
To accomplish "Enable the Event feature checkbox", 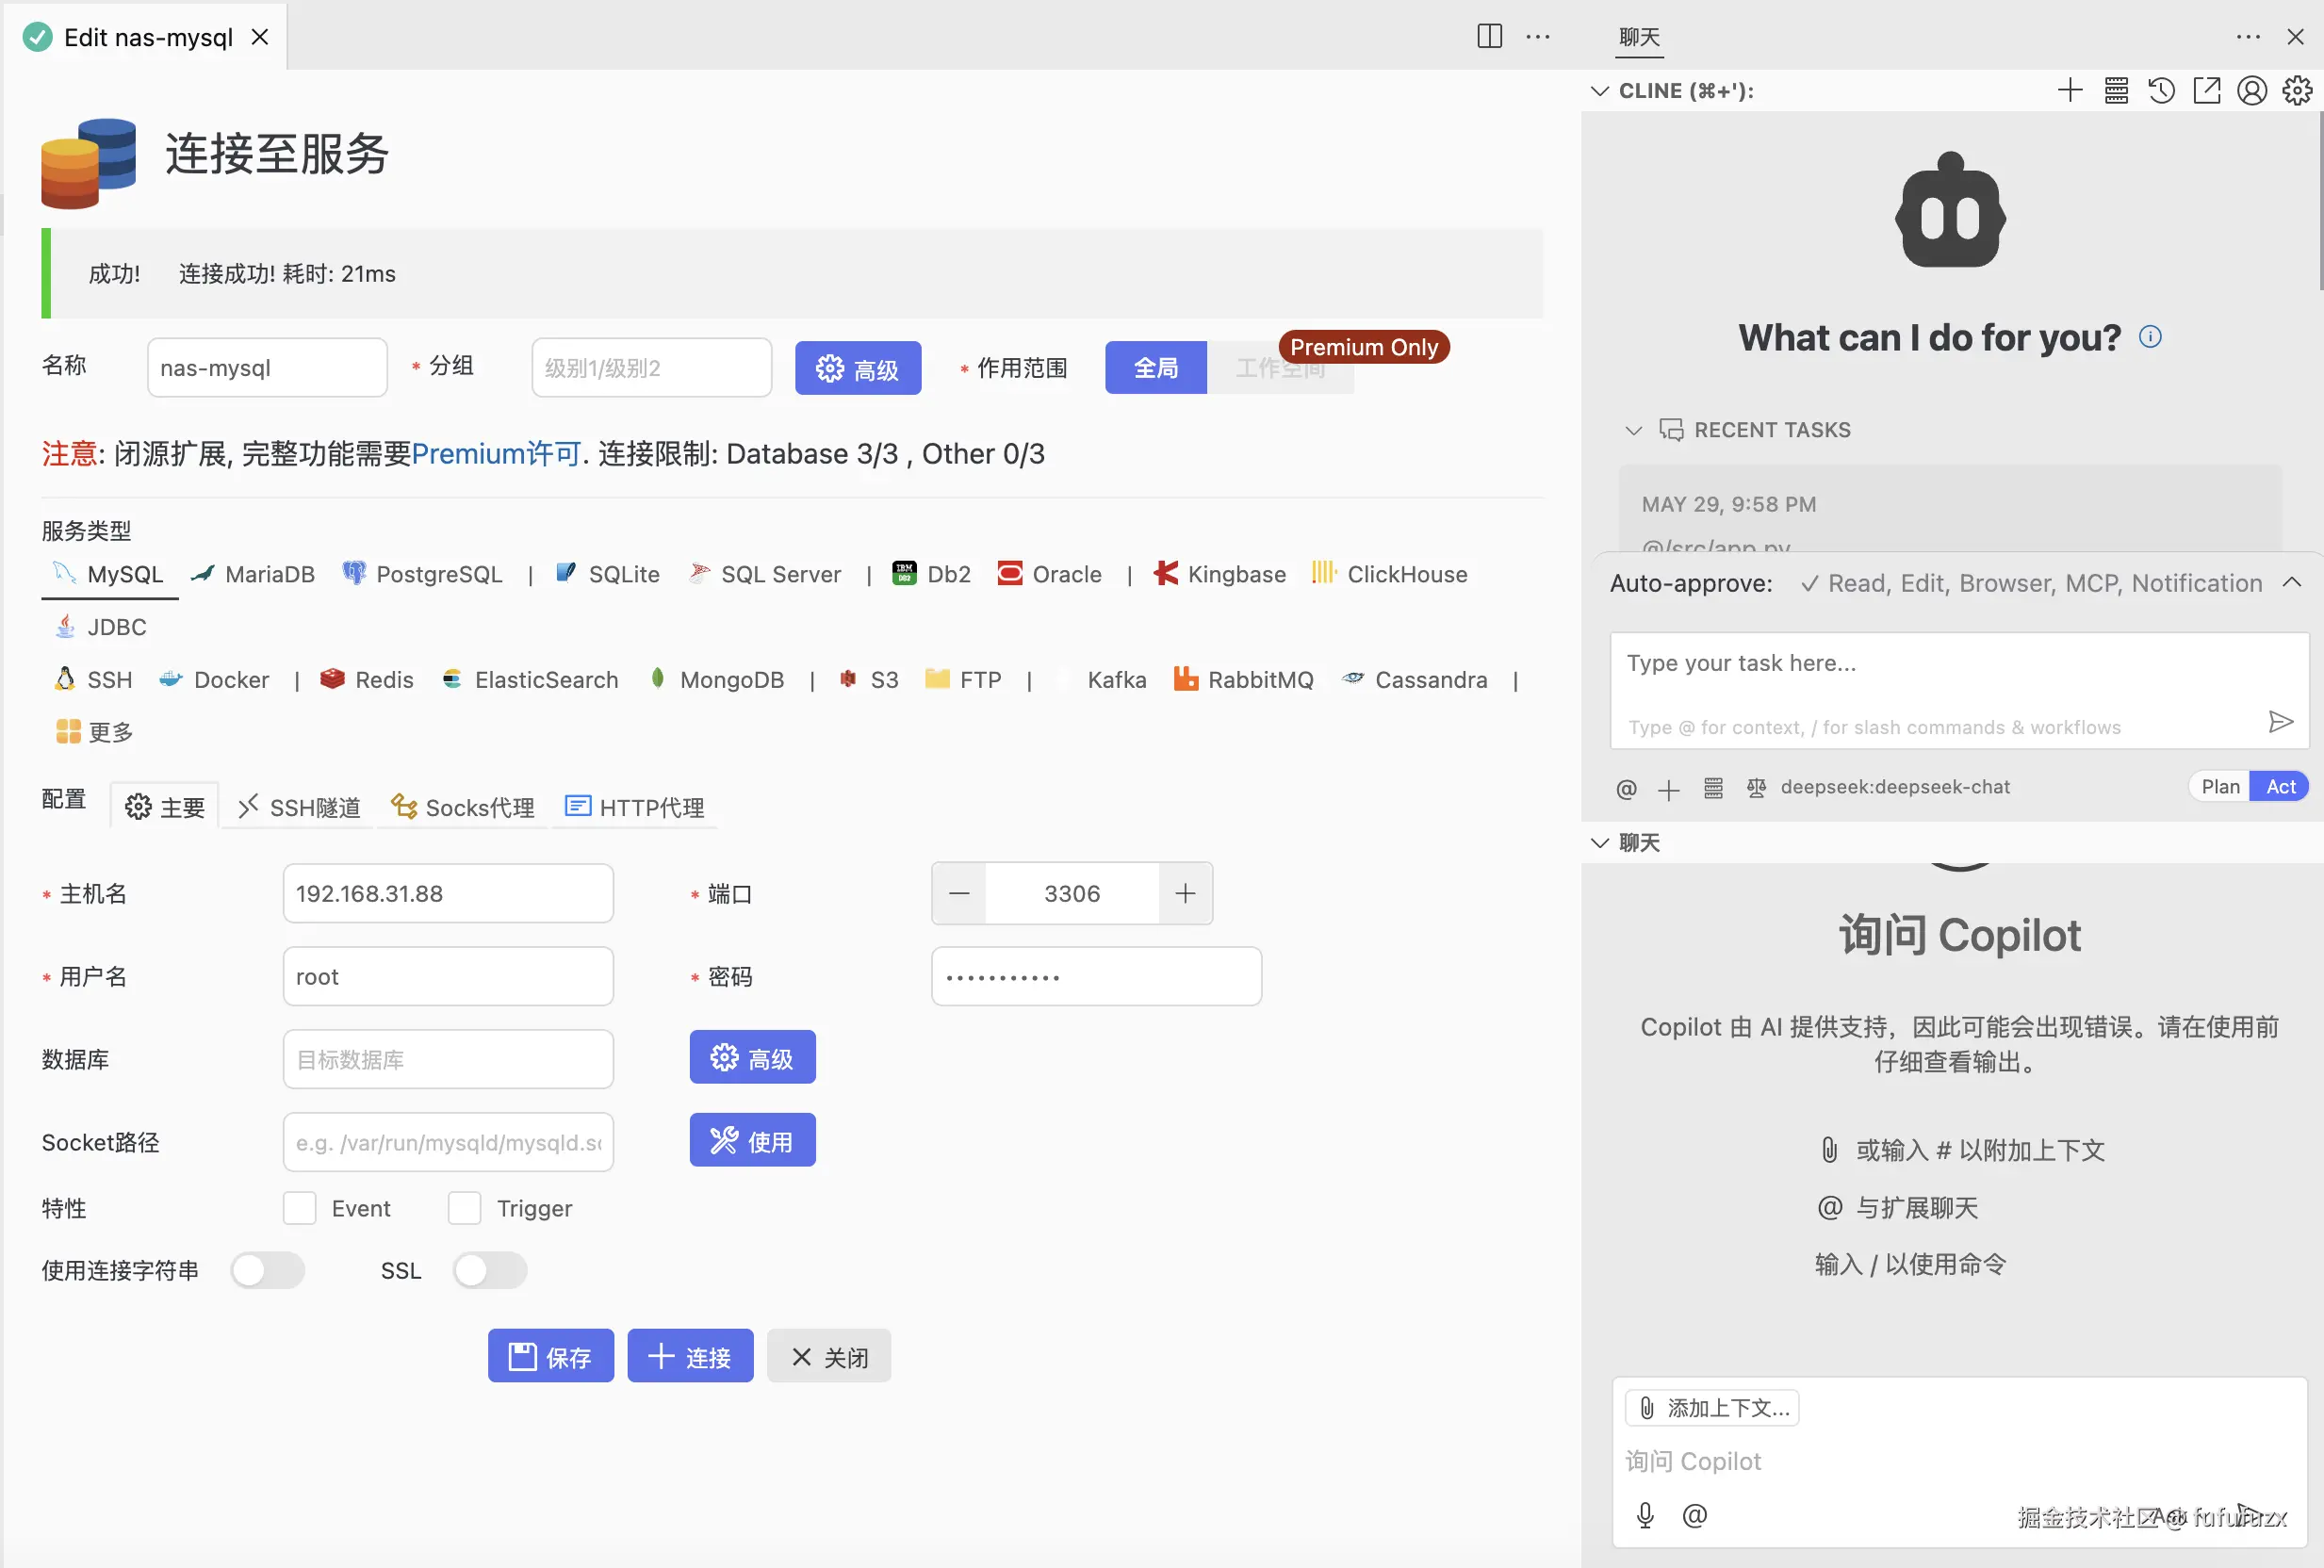I will point(299,1208).
